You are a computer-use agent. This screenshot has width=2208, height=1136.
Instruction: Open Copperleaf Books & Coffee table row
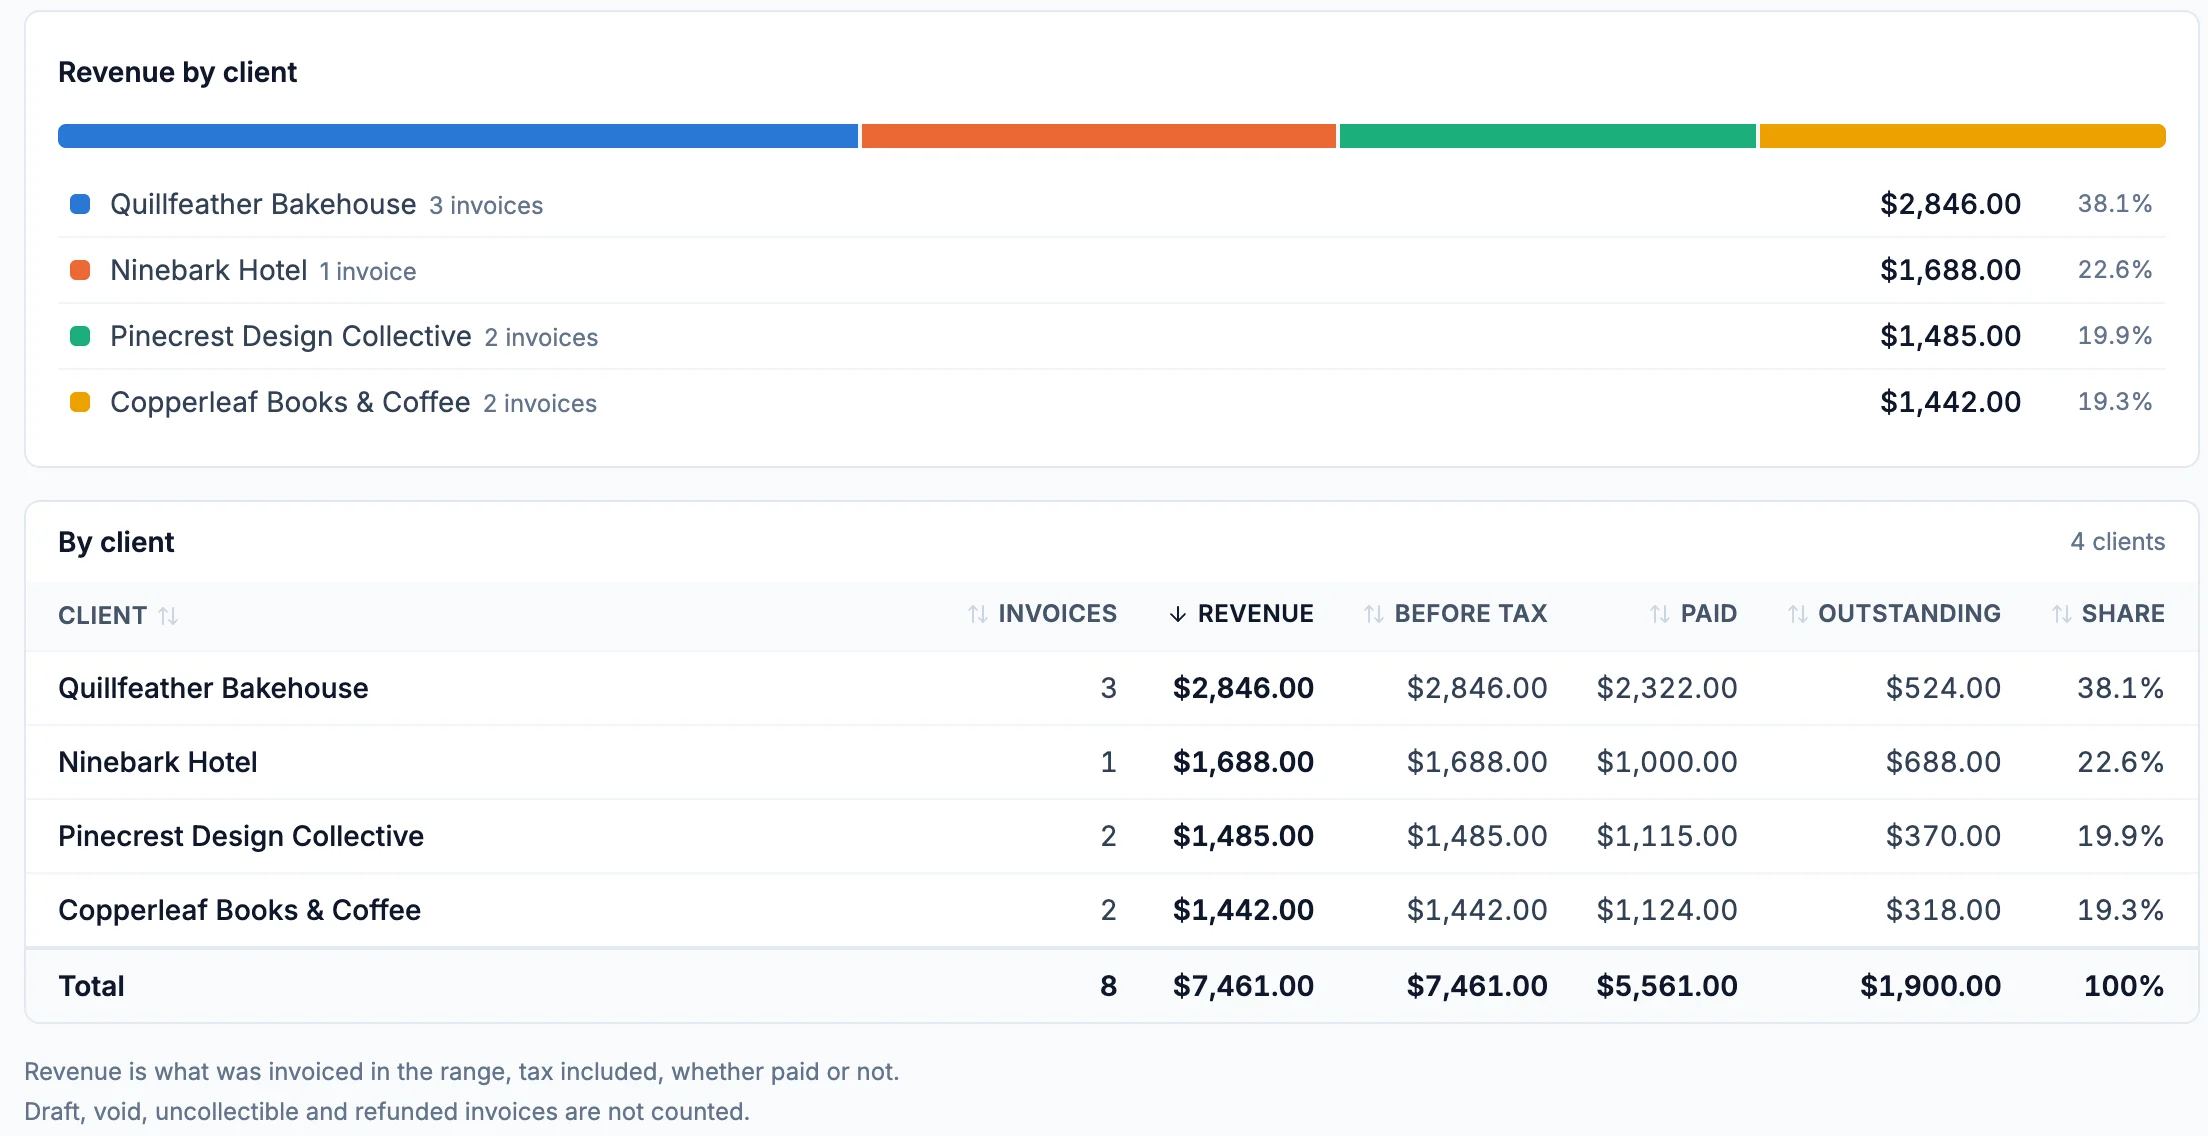1112,910
